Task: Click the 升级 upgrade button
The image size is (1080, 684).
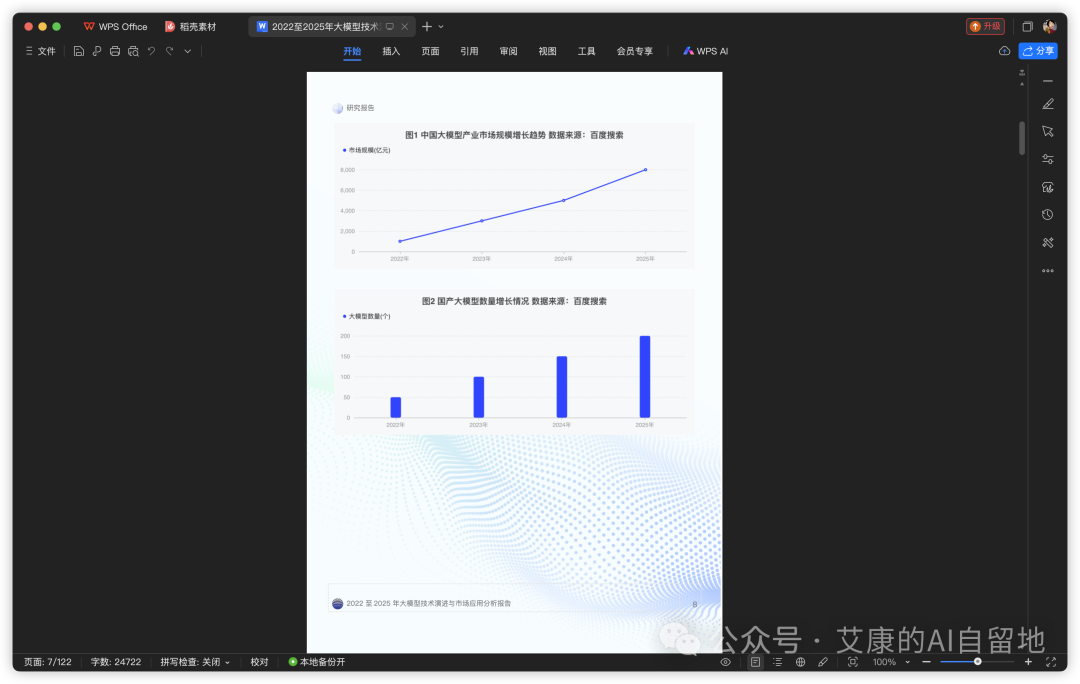Action: tap(985, 26)
